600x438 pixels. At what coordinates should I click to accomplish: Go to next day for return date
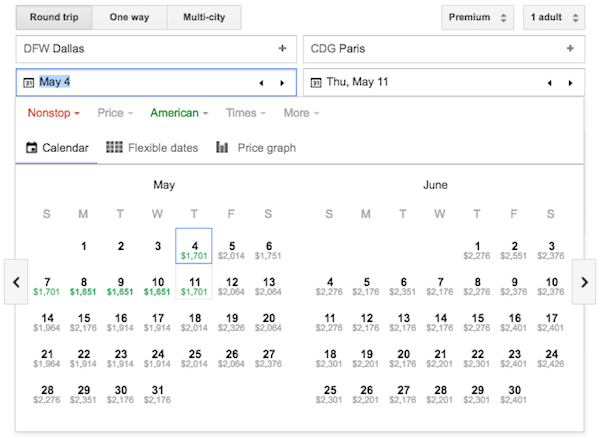pyautogui.click(x=571, y=83)
